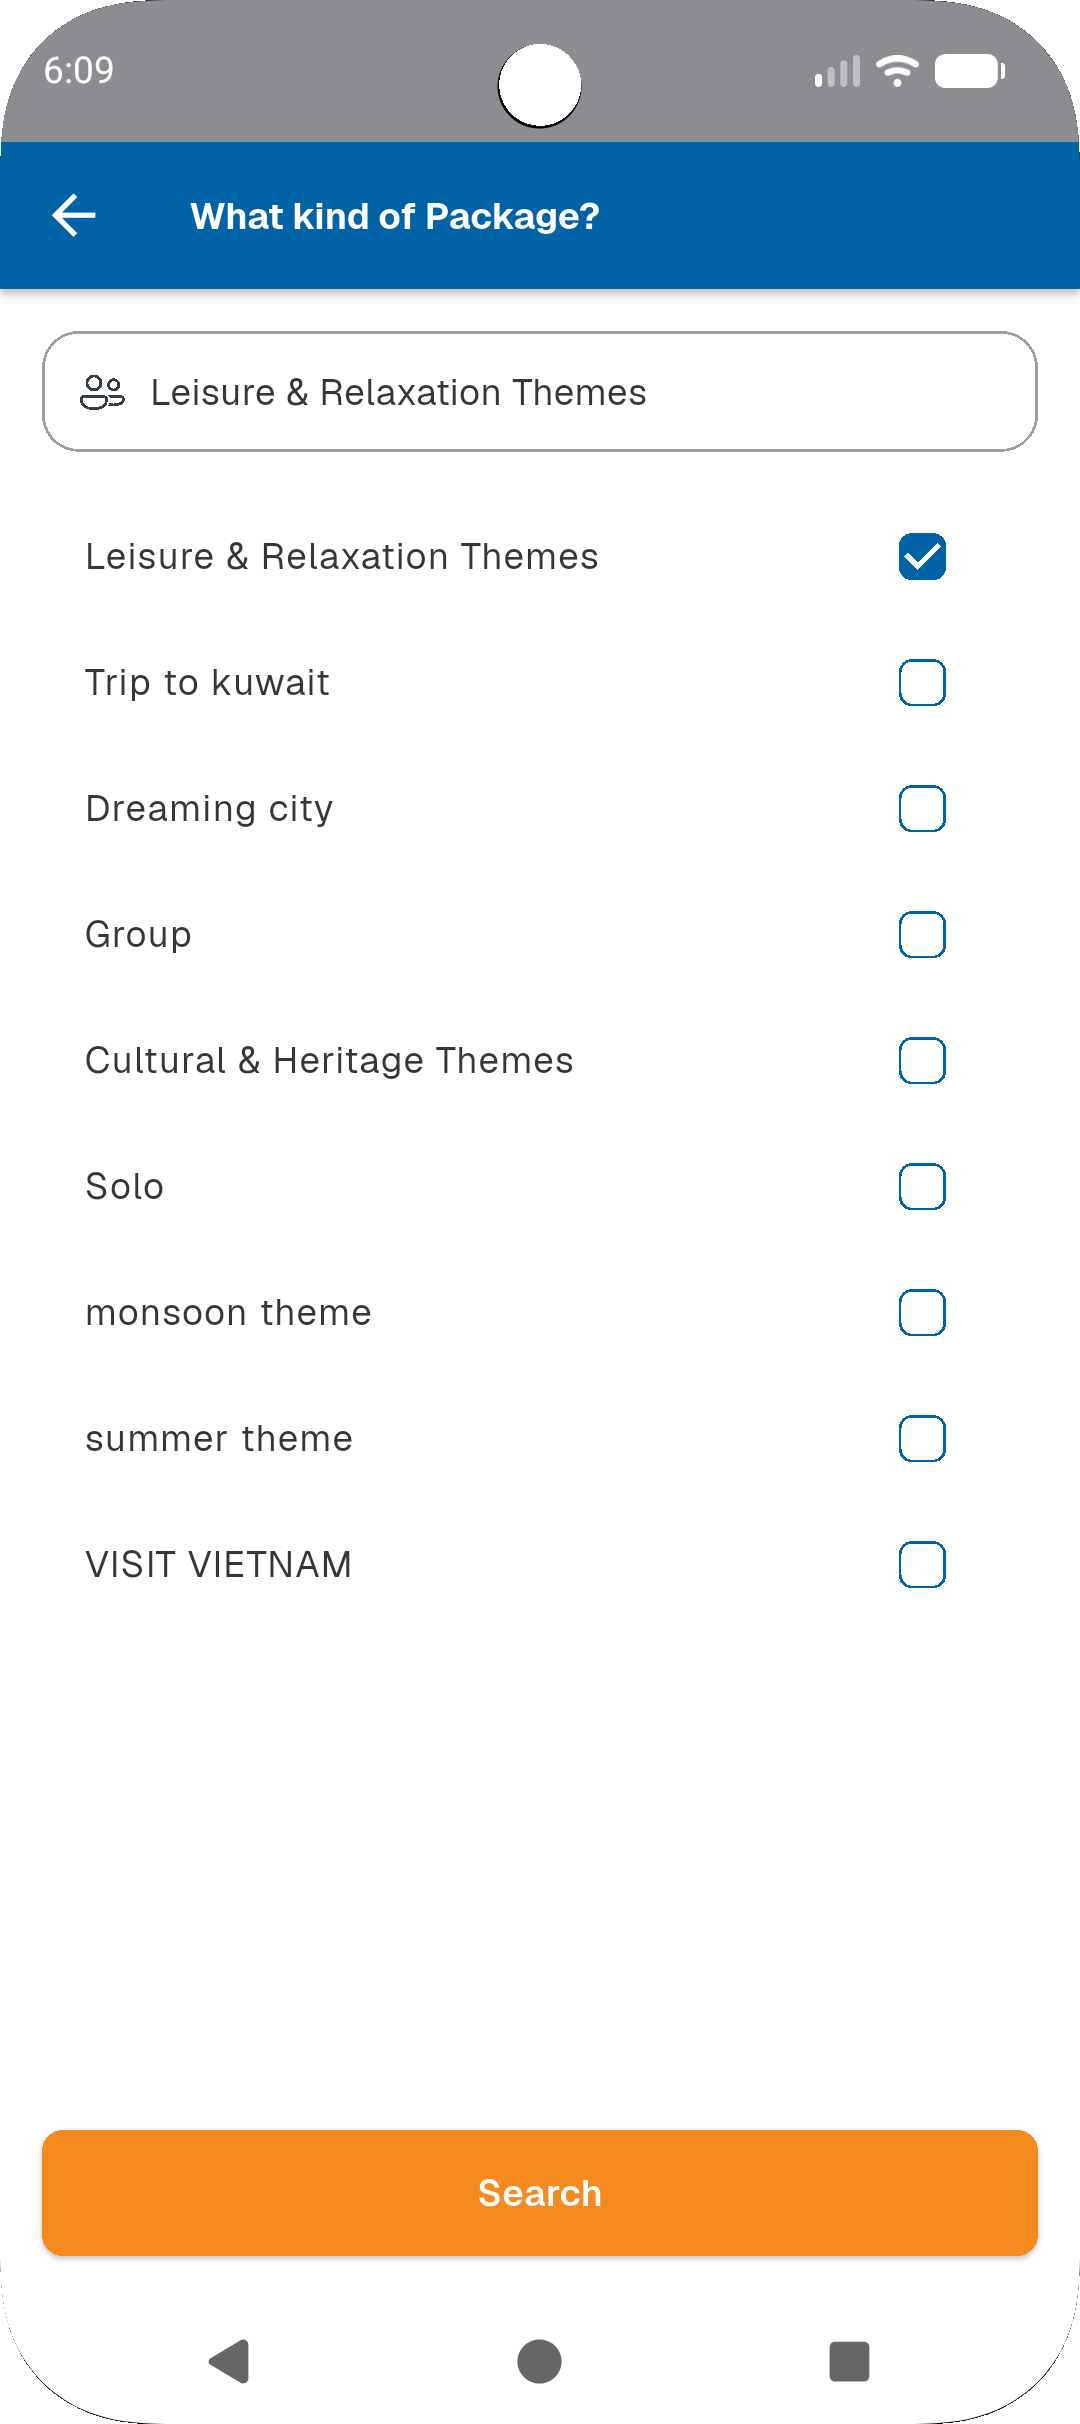Tap the cellular signal bars icon
This screenshot has width=1080, height=2424.
coord(838,72)
